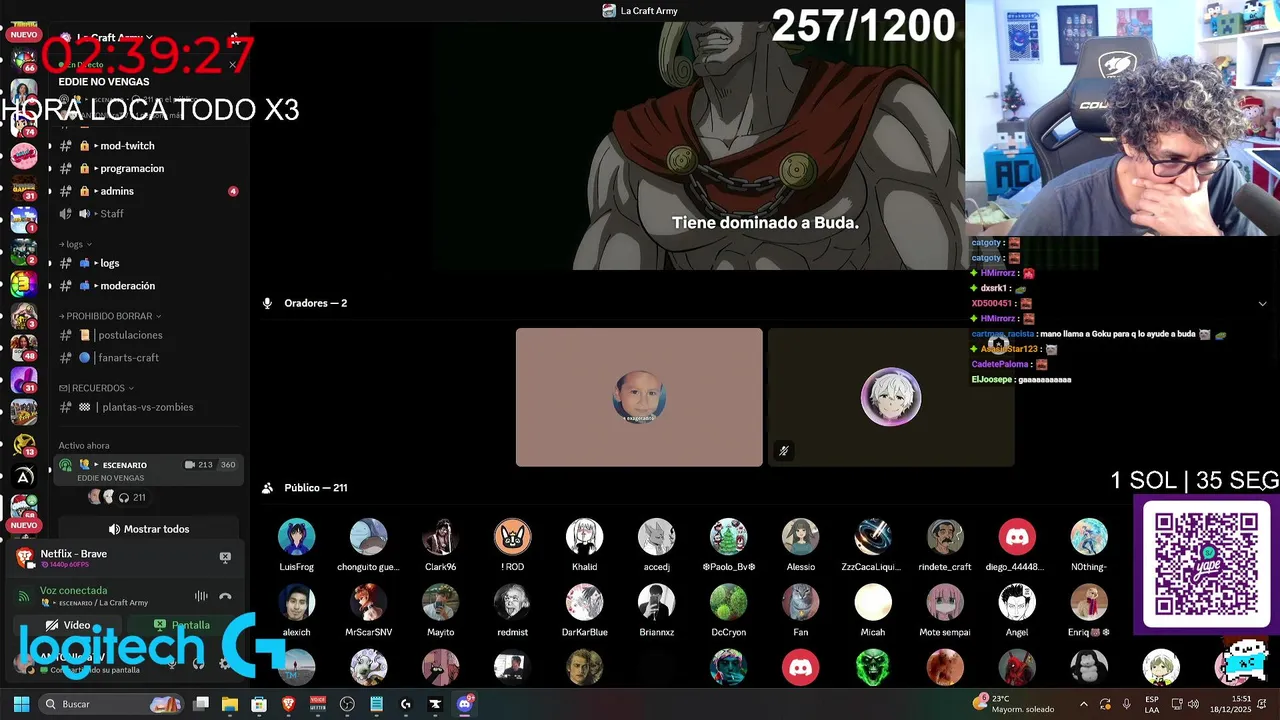Open the weather widget showing 23°C
Viewport: 1280px width, 720px height.
(1014, 704)
